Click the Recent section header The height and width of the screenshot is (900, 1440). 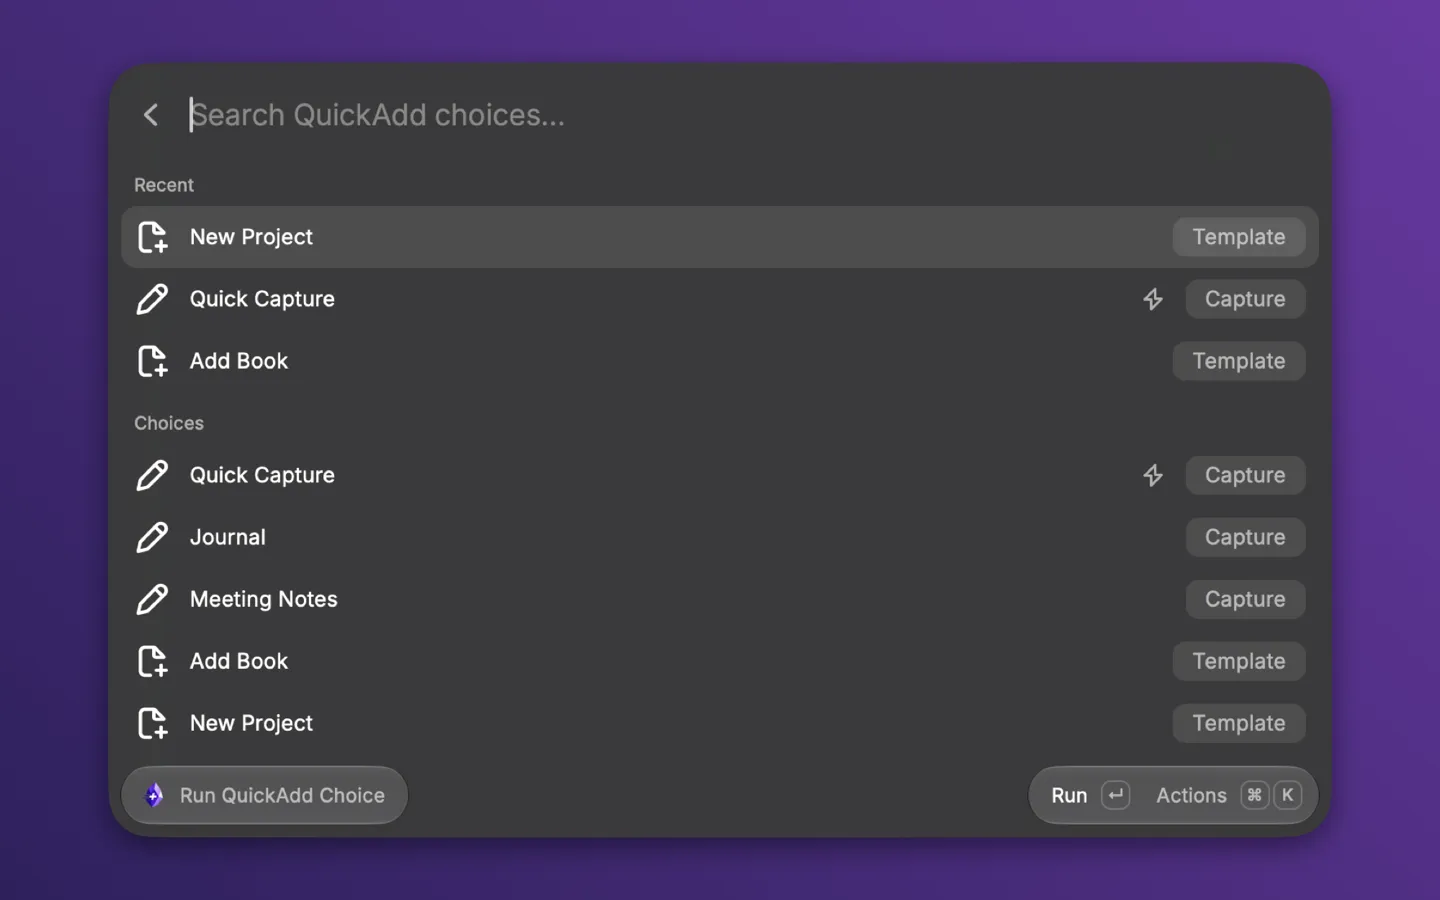[164, 185]
